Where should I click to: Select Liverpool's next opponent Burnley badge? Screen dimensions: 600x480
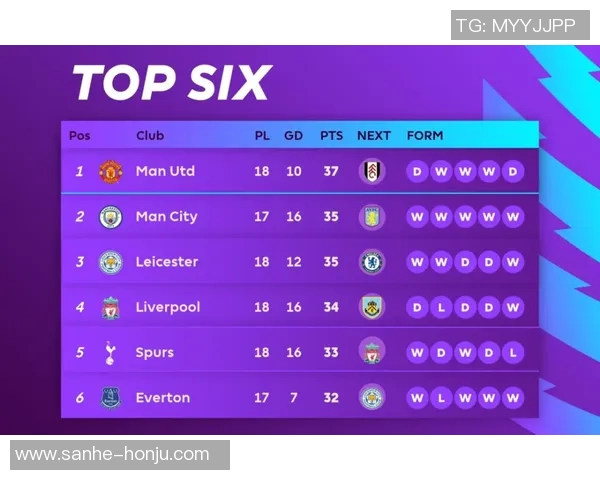[372, 307]
